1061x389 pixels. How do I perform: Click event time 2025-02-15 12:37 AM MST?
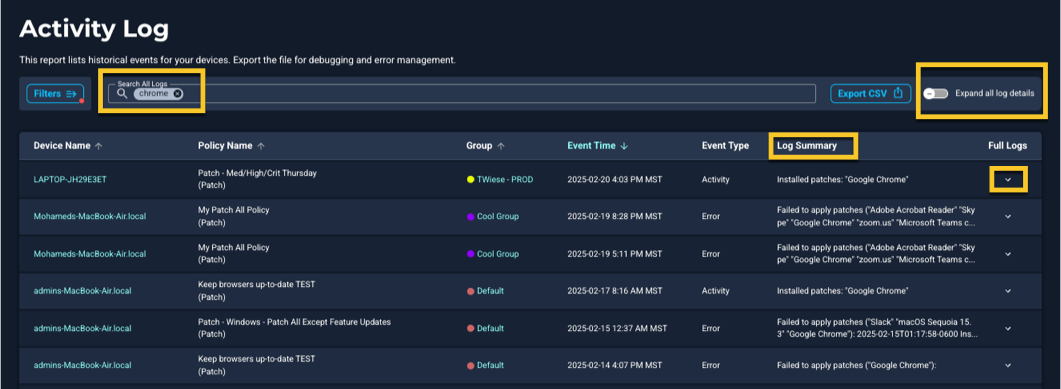point(617,328)
